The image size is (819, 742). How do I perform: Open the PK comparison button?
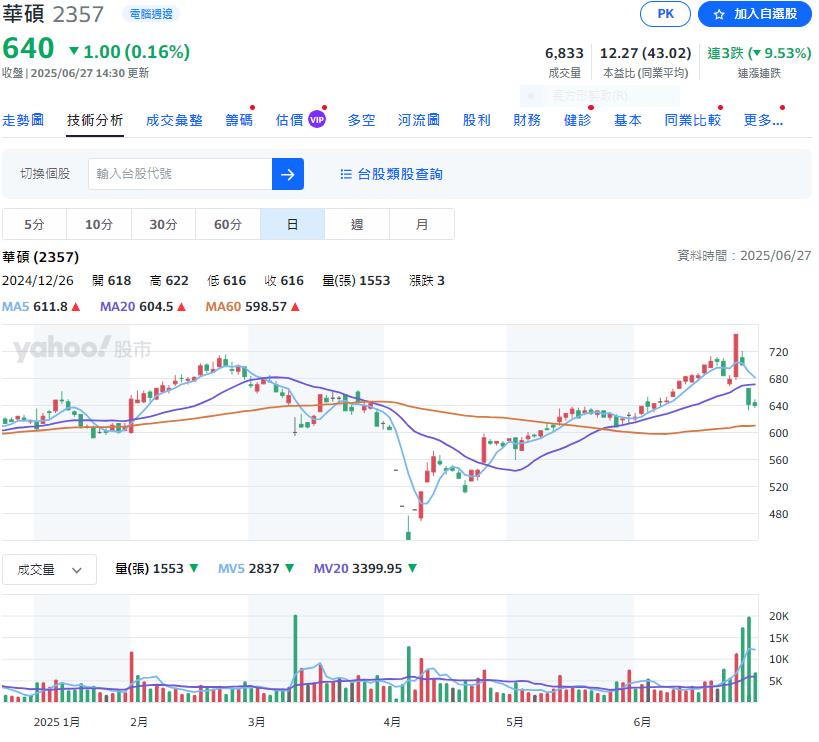point(665,14)
